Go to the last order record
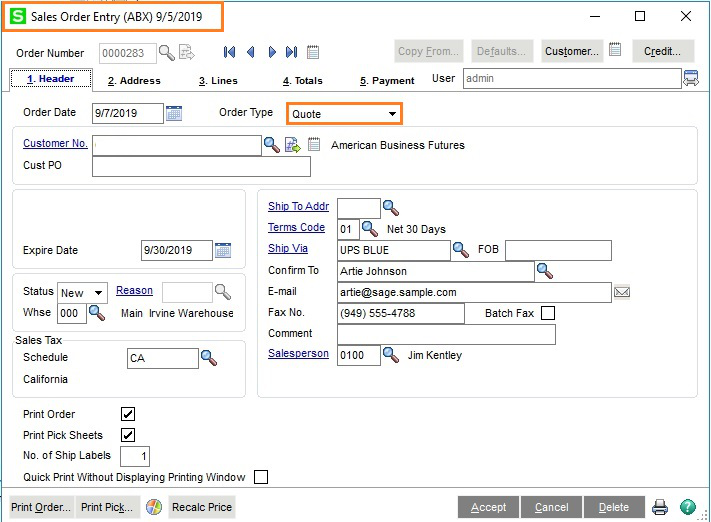Screen dimensions: 711x522 (292, 52)
